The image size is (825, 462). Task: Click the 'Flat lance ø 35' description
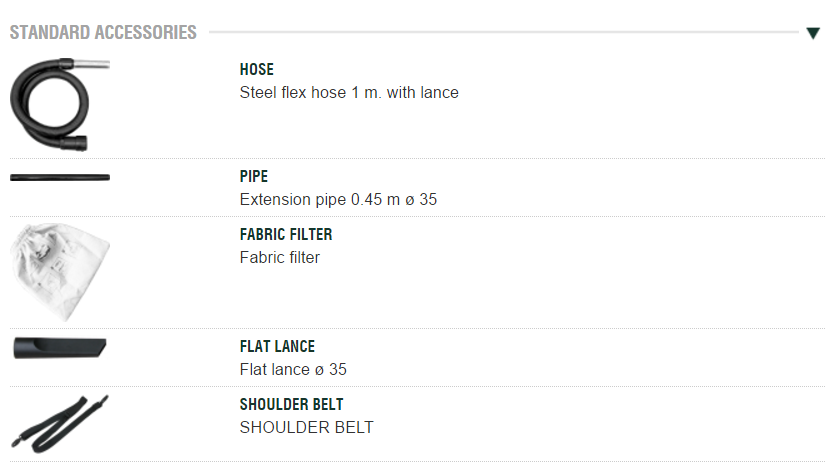pyautogui.click(x=293, y=370)
